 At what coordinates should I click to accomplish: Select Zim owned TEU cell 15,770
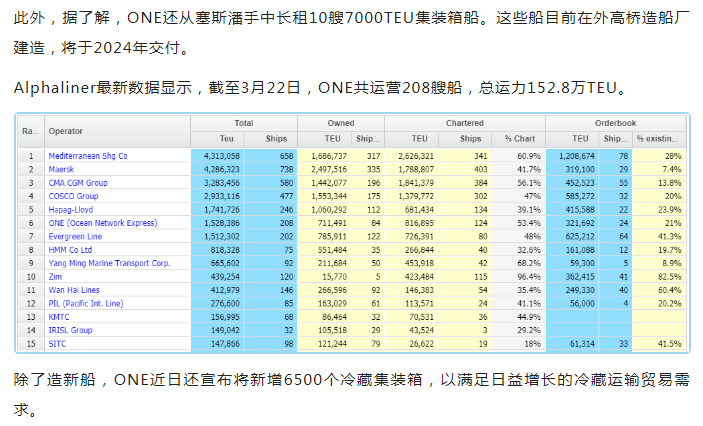pyautogui.click(x=325, y=277)
